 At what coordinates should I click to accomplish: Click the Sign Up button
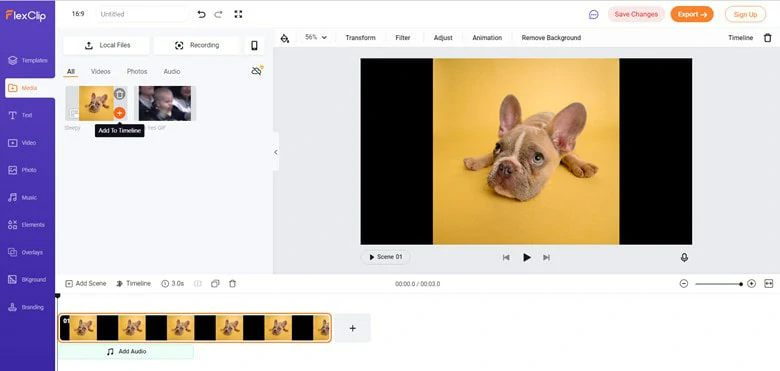(745, 14)
